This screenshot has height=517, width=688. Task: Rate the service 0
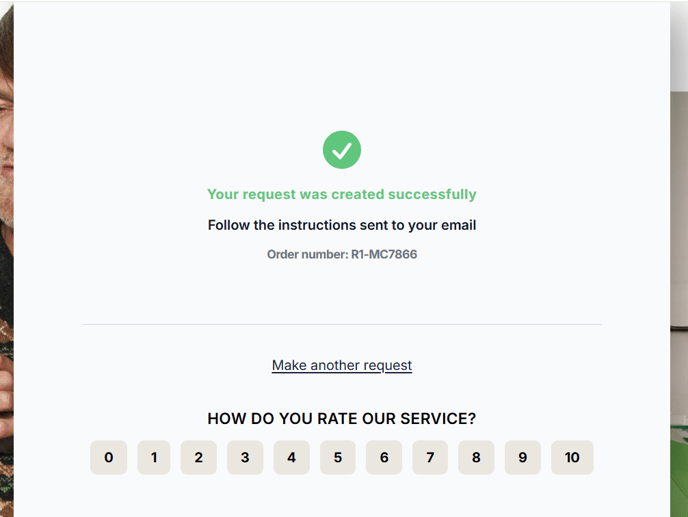[x=109, y=457]
